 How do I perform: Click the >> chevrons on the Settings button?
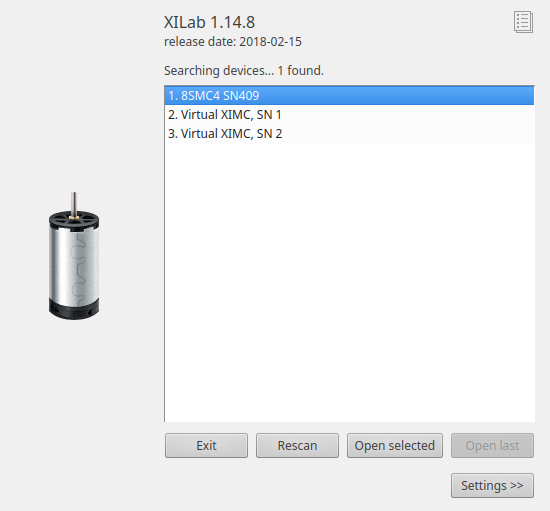point(517,485)
